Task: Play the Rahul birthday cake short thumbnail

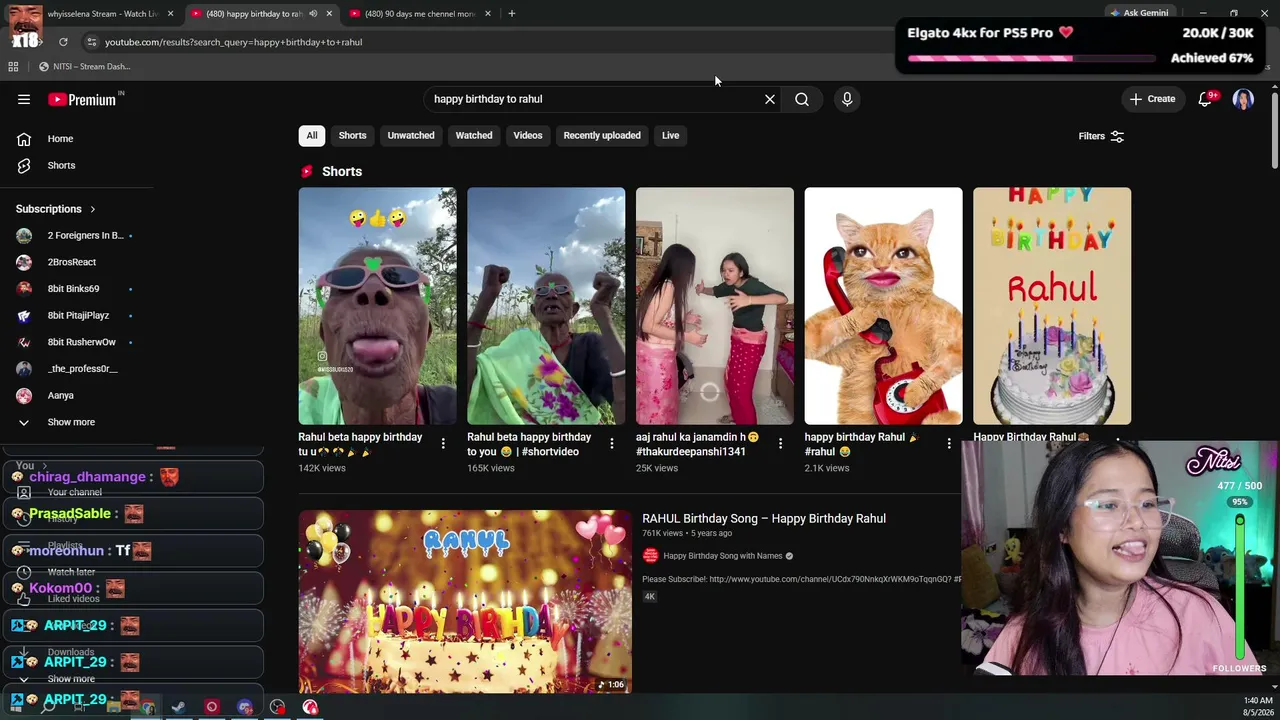Action: [1052, 306]
